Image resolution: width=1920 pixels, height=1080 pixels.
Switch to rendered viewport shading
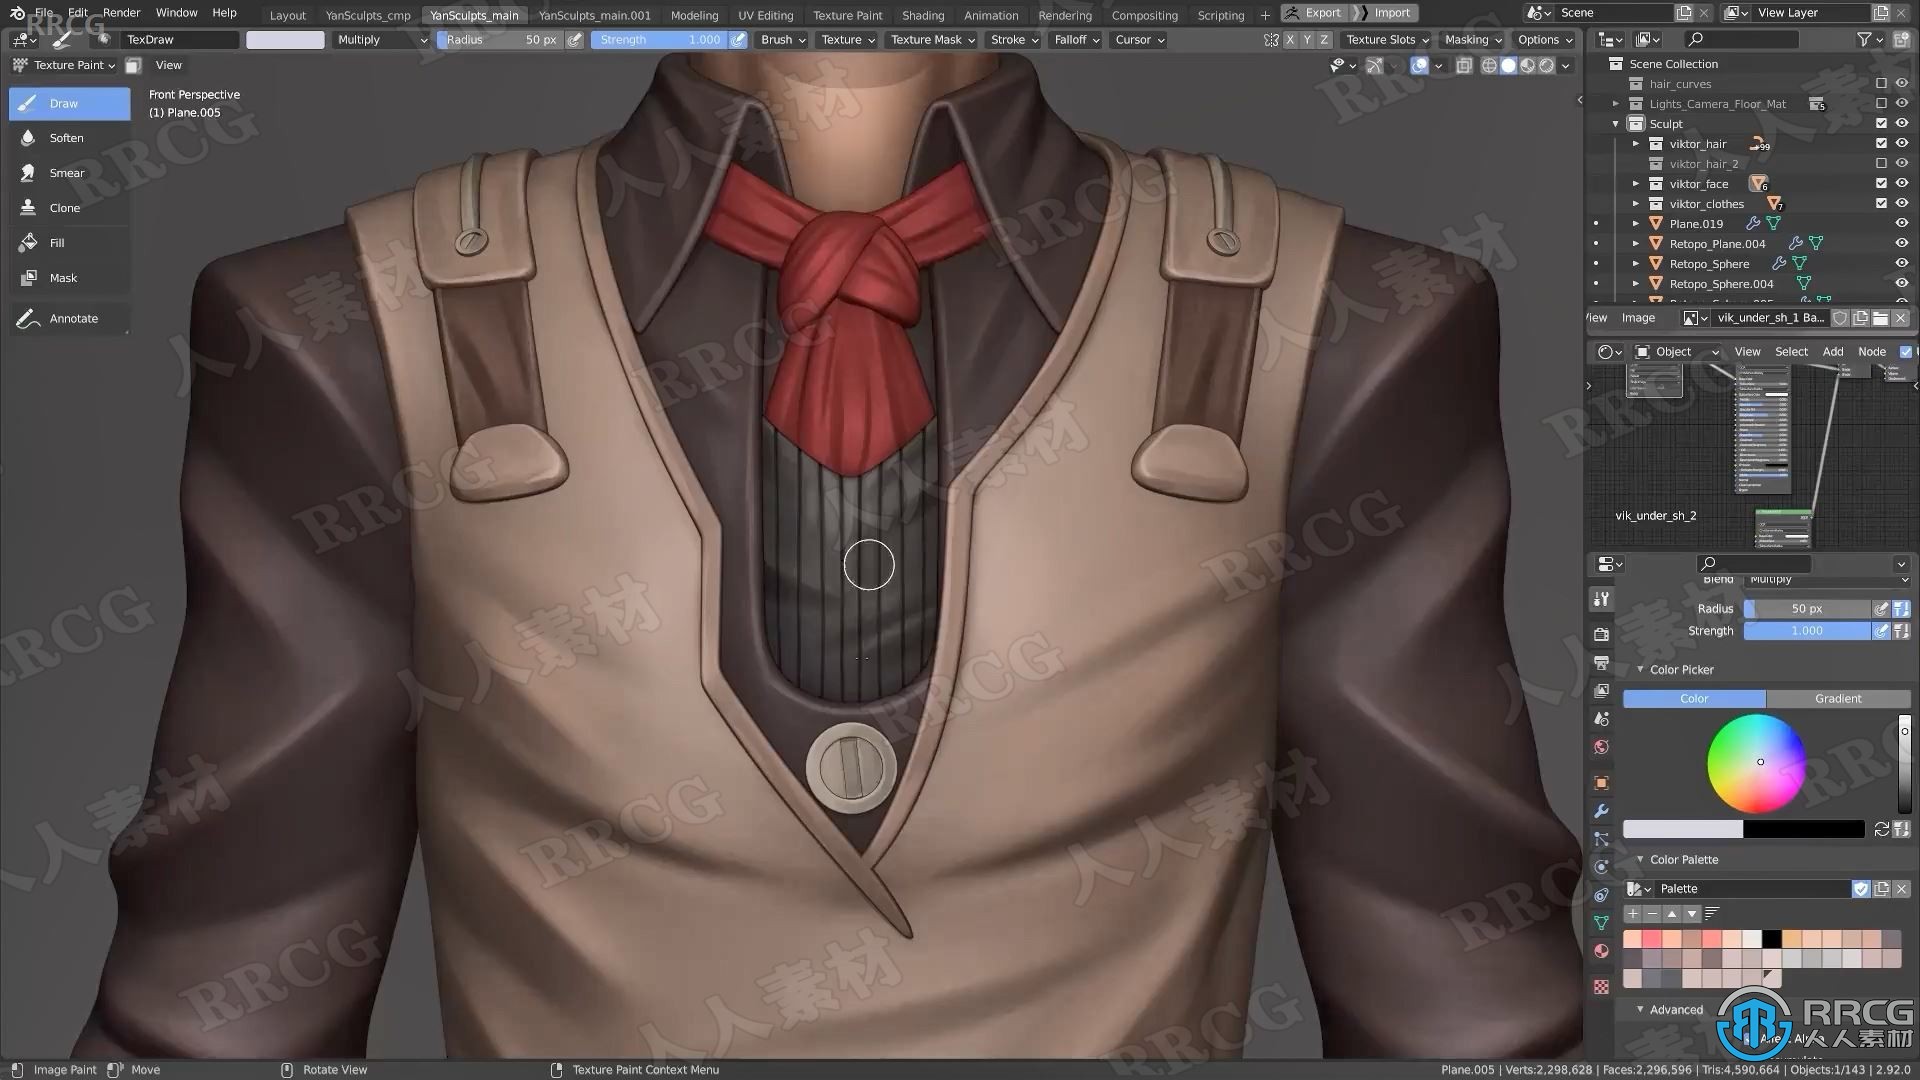pyautogui.click(x=1546, y=65)
